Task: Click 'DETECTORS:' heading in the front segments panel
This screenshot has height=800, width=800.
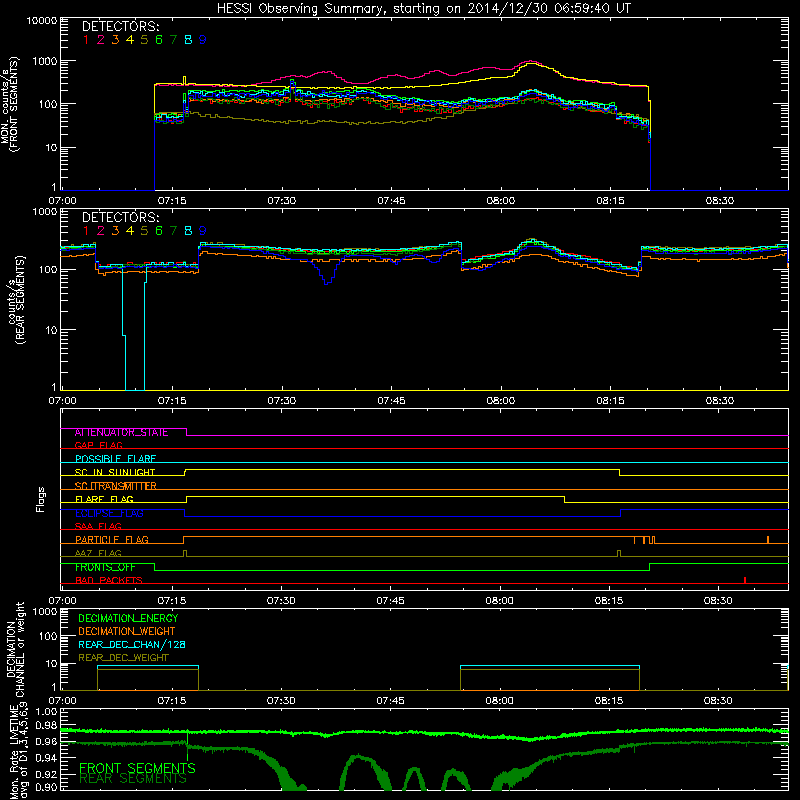Action: click(x=121, y=26)
